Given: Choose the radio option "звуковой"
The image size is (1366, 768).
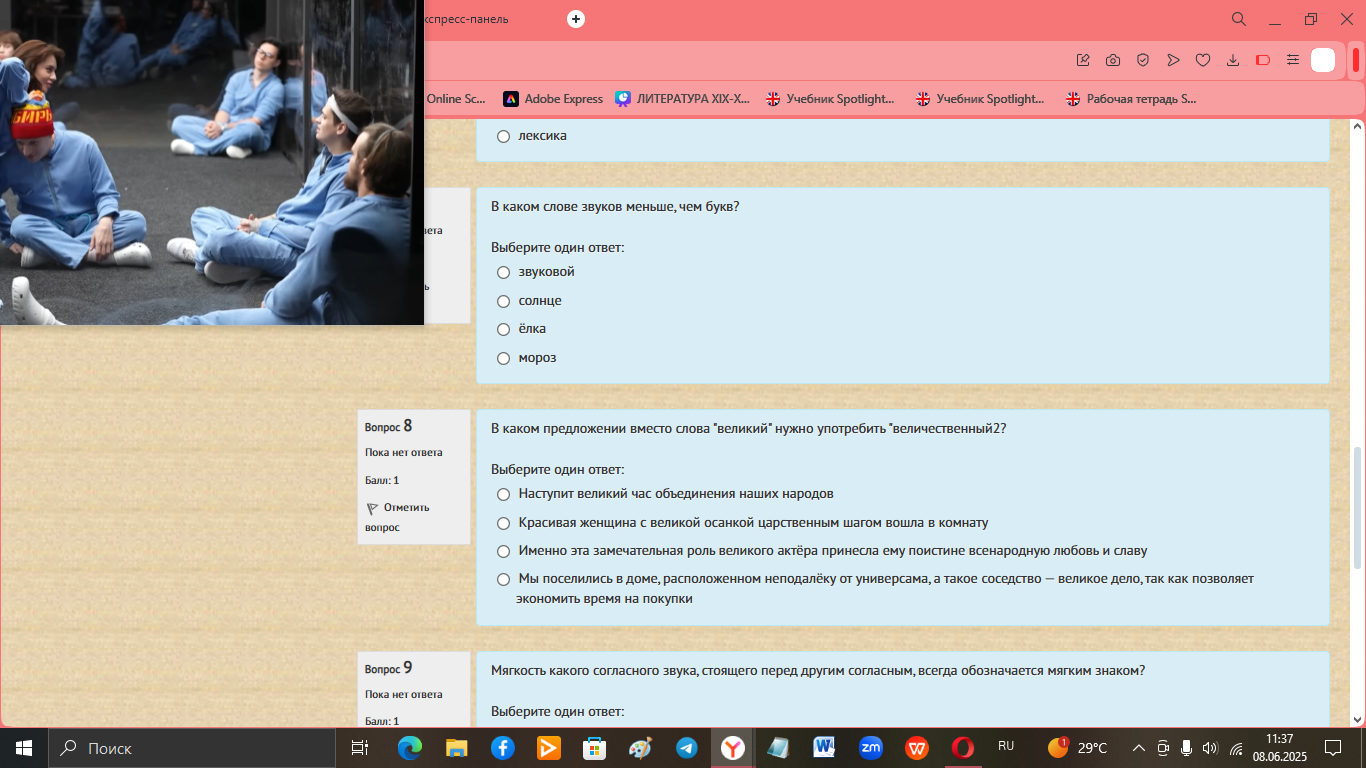Looking at the screenshot, I should (x=504, y=272).
